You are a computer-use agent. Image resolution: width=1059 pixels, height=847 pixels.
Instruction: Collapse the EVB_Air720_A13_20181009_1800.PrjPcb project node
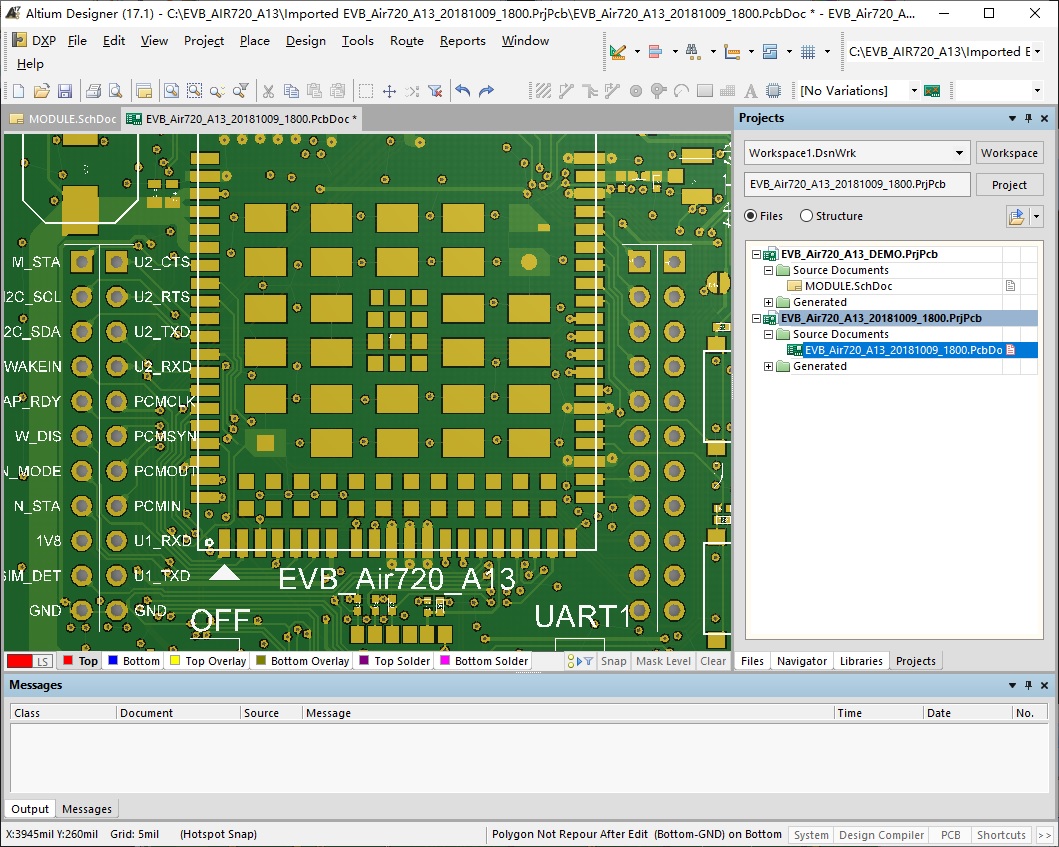click(x=756, y=318)
